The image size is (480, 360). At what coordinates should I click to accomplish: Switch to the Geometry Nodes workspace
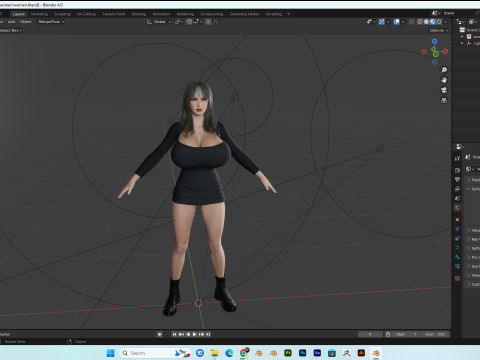click(x=244, y=14)
